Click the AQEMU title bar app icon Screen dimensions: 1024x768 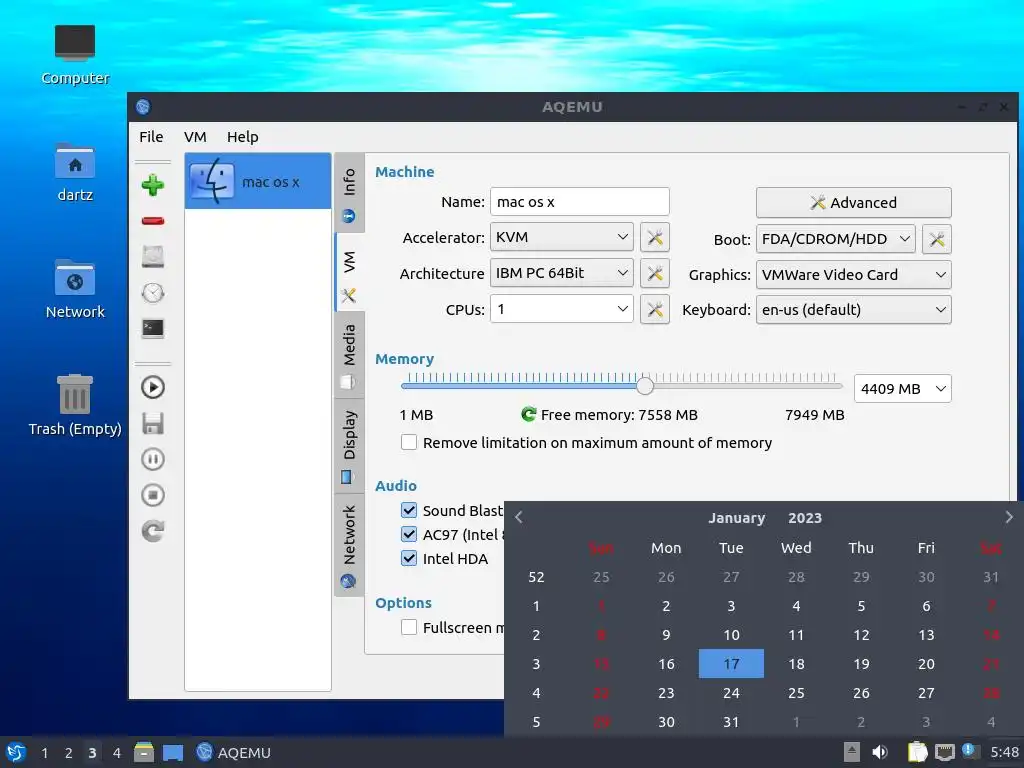tap(143, 107)
